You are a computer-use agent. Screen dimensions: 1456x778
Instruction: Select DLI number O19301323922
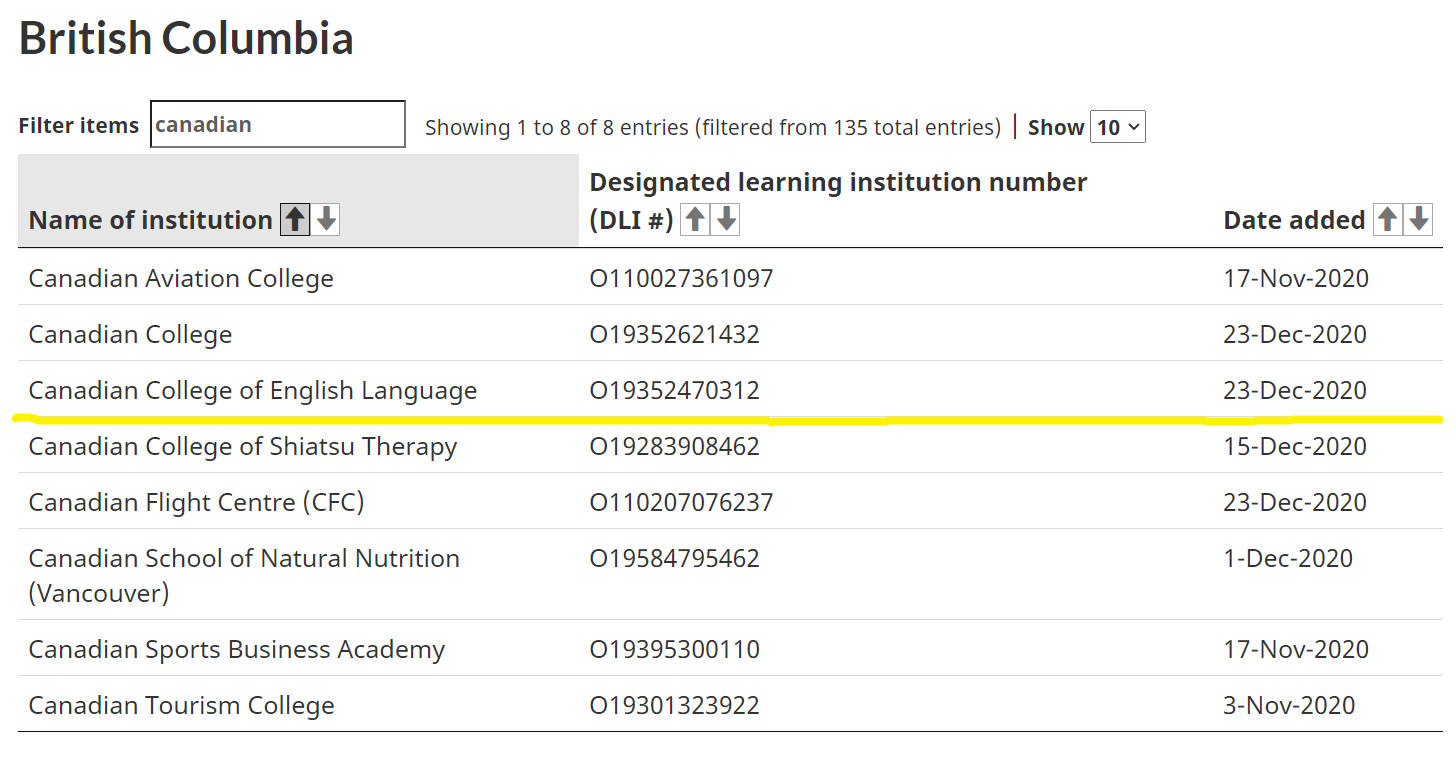tap(674, 705)
